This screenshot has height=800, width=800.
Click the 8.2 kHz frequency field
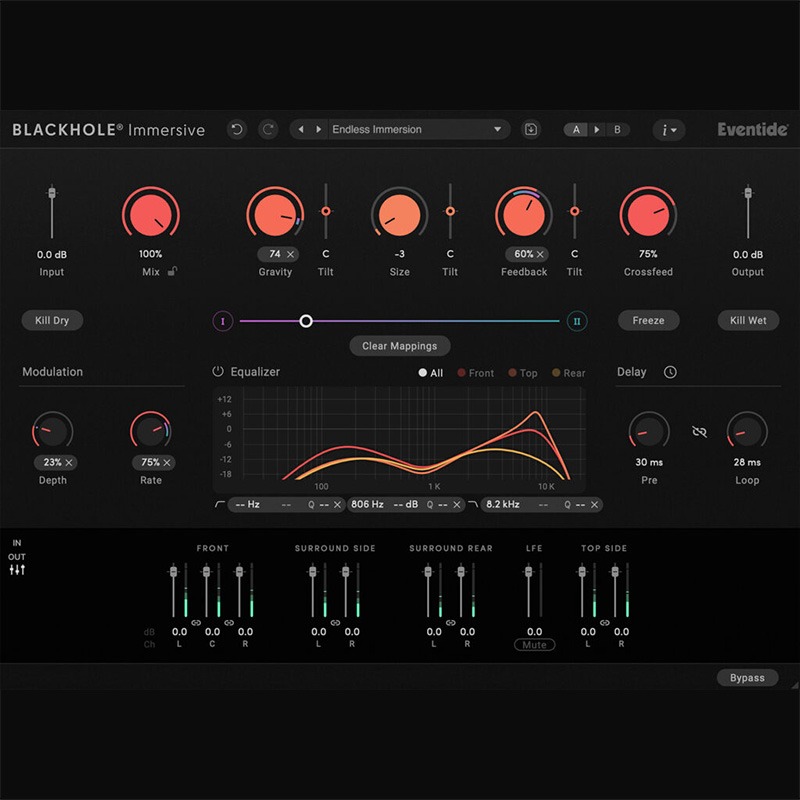503,505
